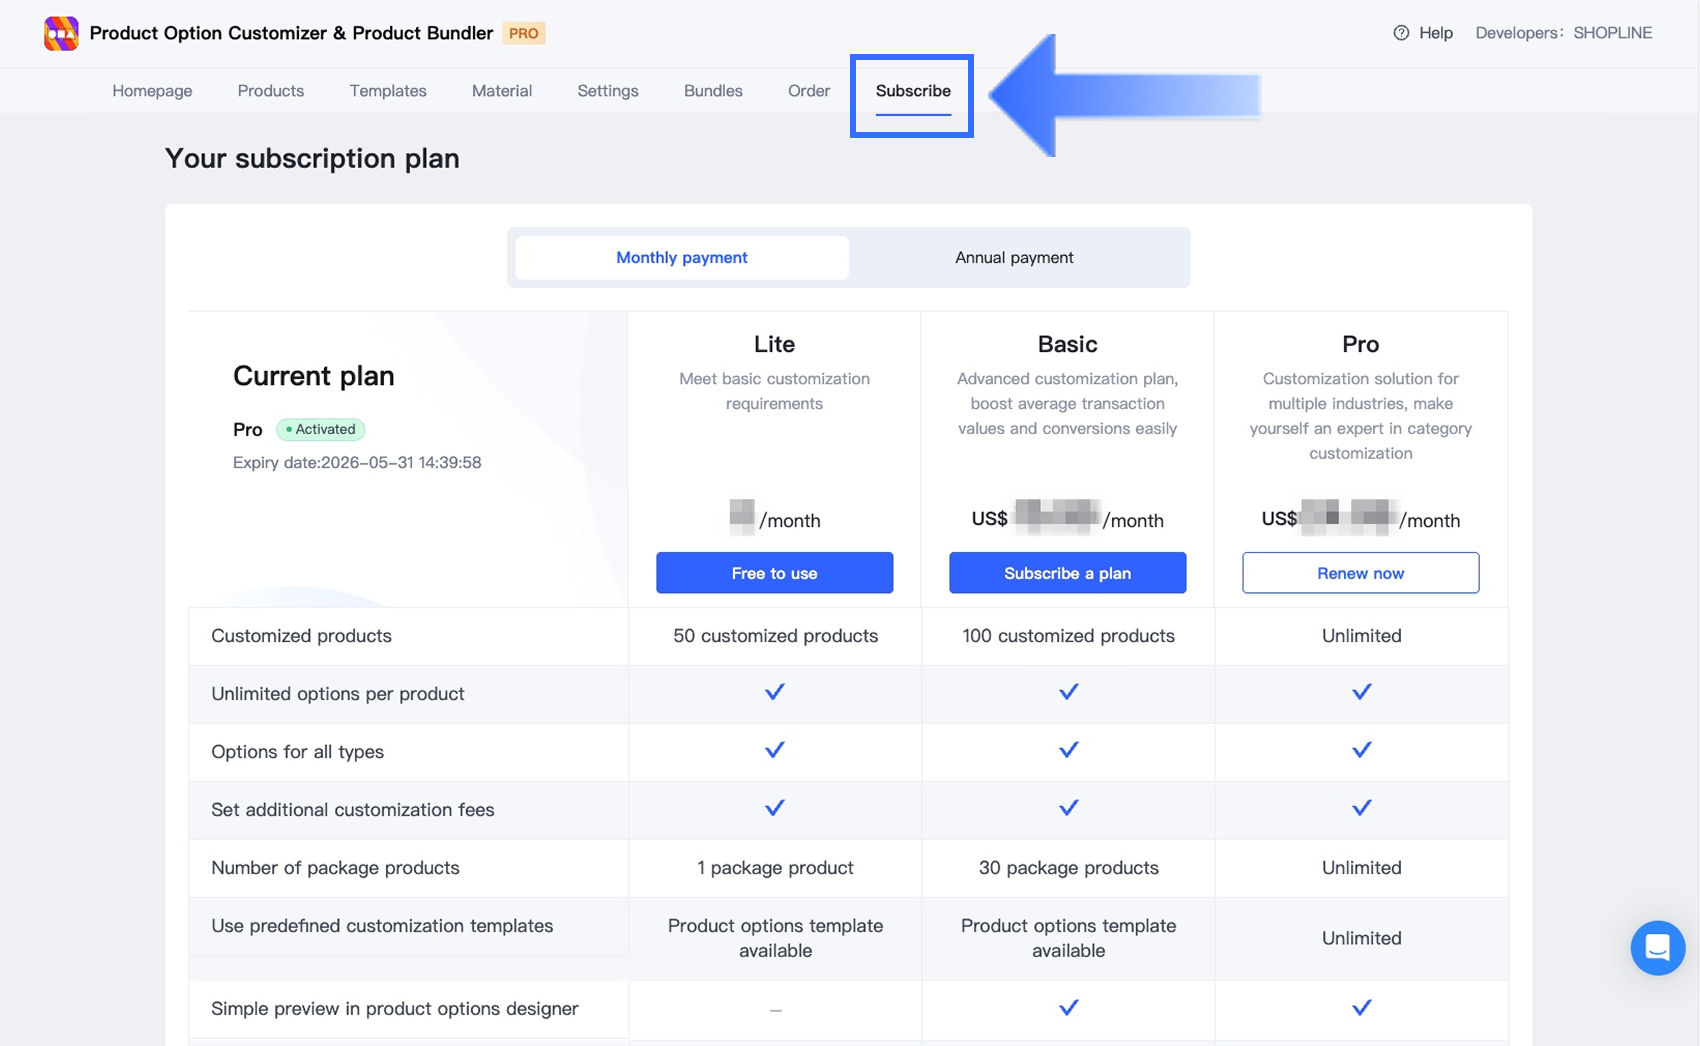Click the PRO badge beside app title
Viewport: 1700px width, 1046px height.
(523, 33)
